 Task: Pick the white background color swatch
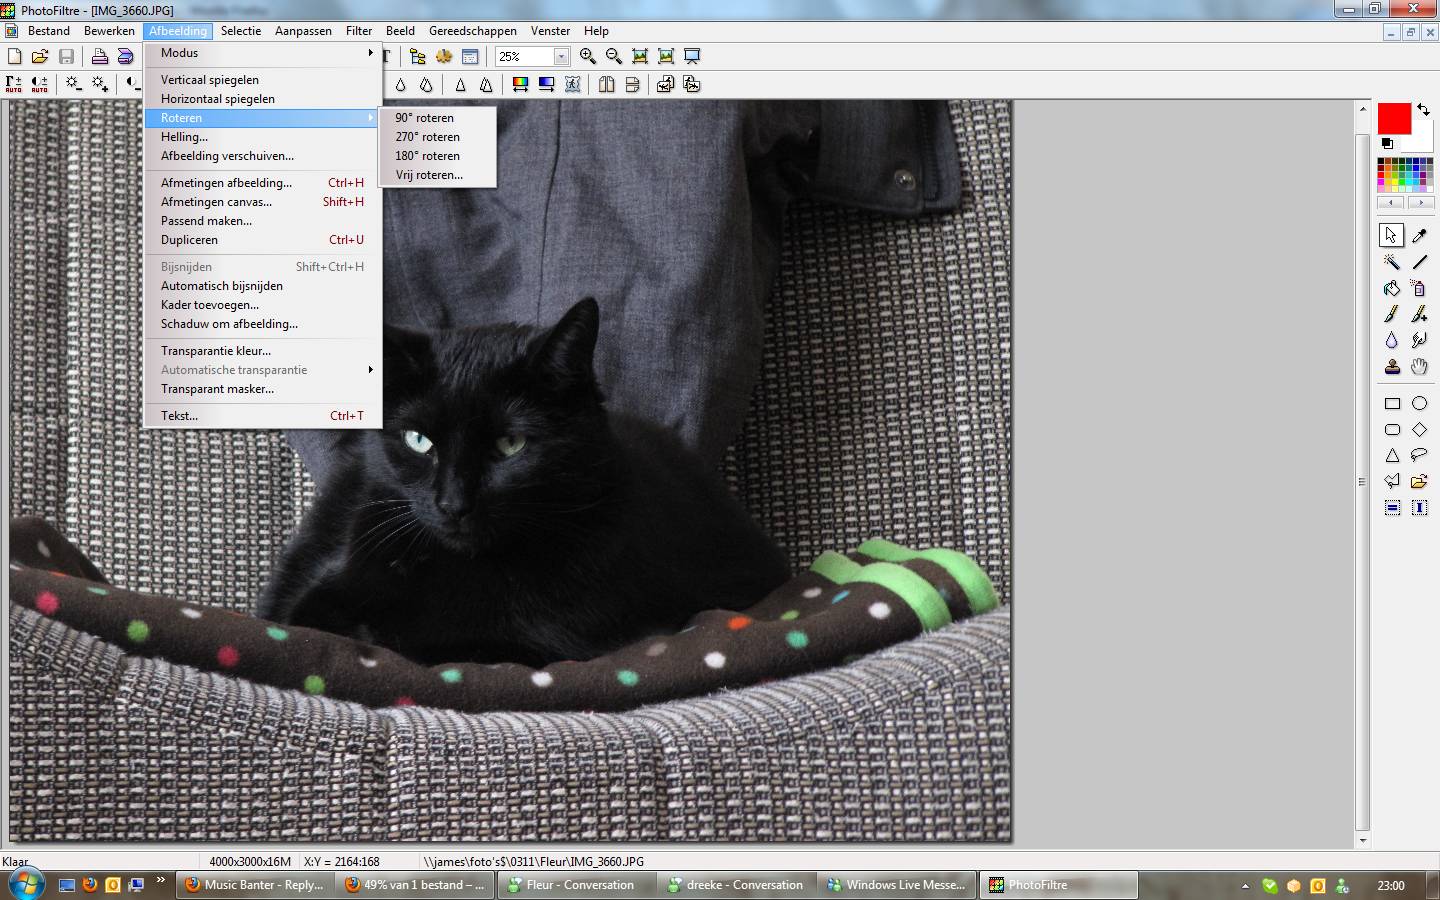1419,140
